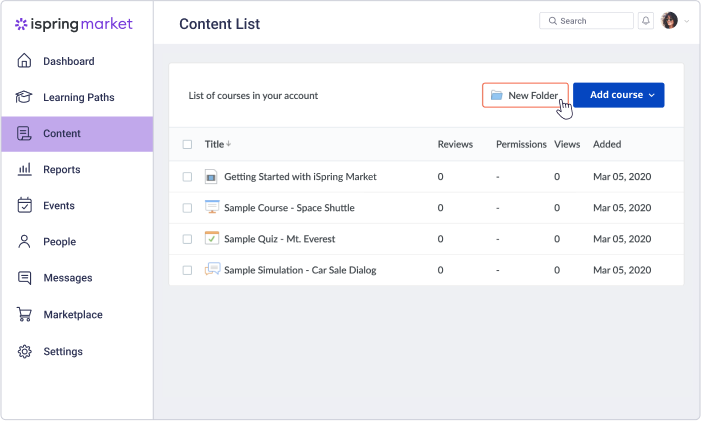
Task: Click Reviews count in Getting Started row
Action: (x=440, y=177)
